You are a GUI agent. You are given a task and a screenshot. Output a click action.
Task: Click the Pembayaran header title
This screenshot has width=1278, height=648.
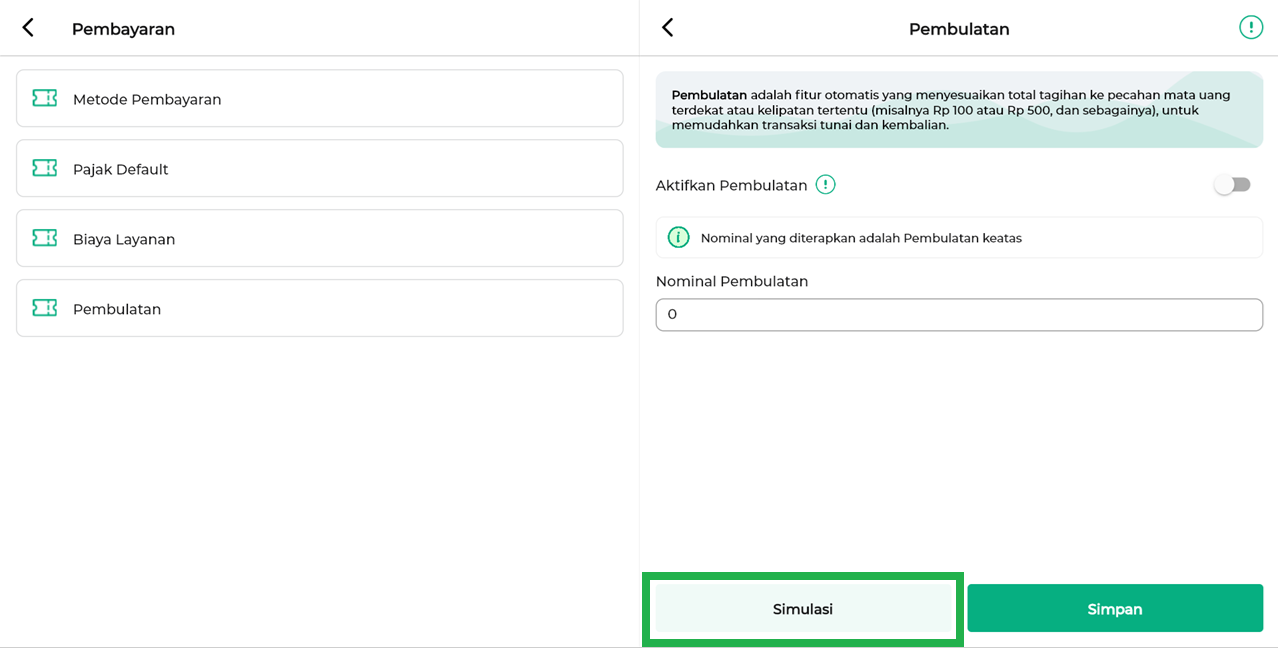123,29
